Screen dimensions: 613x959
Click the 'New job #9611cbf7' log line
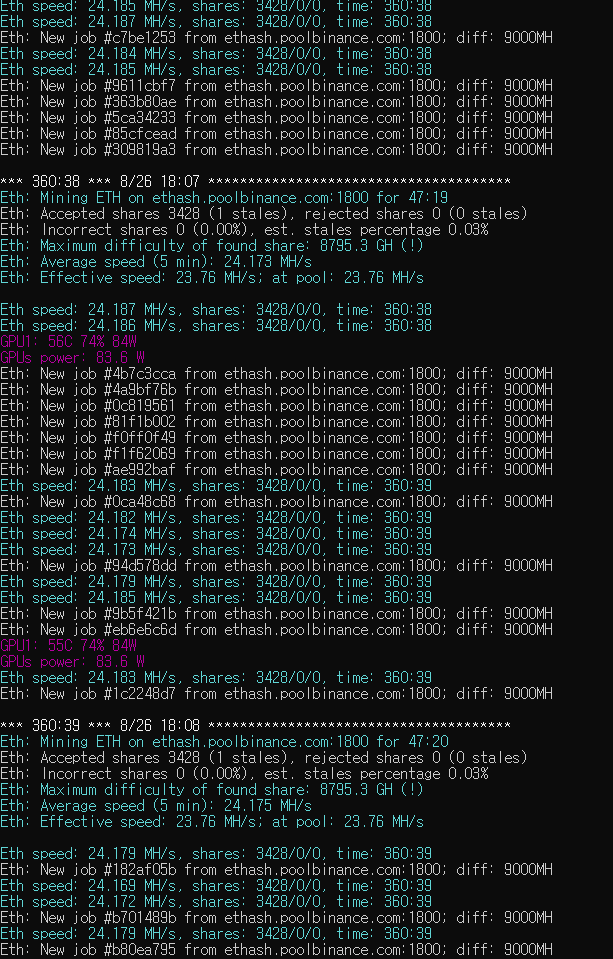[x=277, y=86]
